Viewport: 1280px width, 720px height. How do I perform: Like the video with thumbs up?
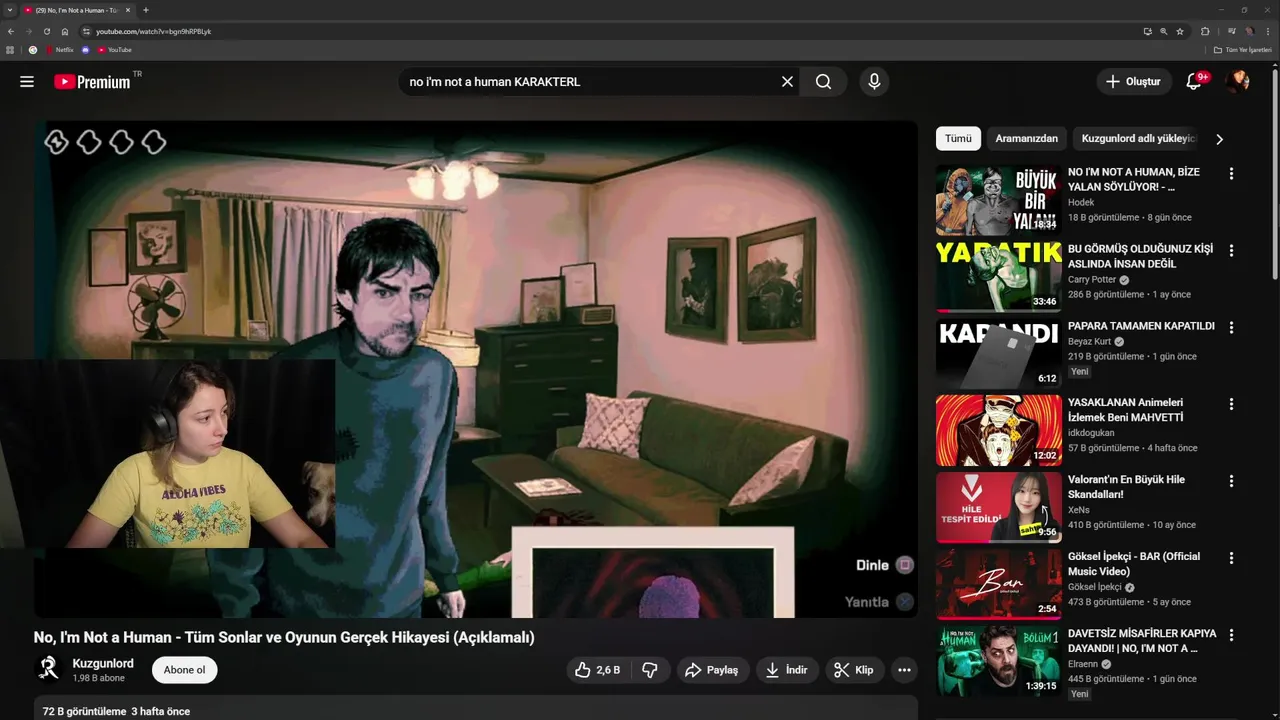[x=598, y=670]
